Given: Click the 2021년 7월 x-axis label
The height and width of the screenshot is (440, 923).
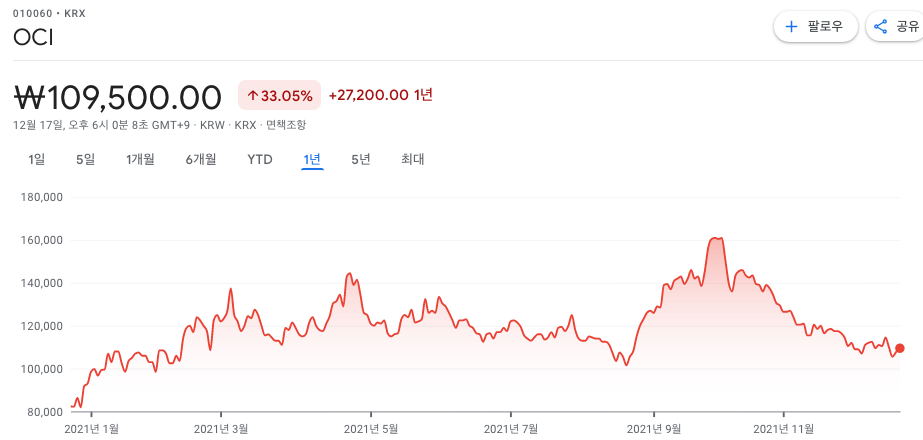Looking at the screenshot, I should 511,429.
